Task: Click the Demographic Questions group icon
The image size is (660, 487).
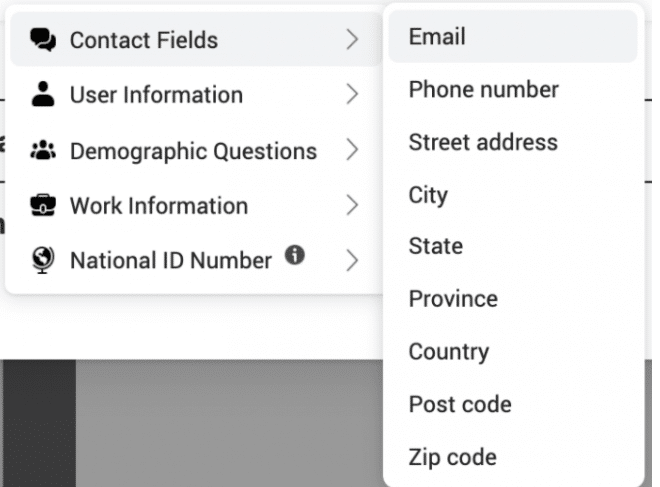Action: (x=43, y=150)
